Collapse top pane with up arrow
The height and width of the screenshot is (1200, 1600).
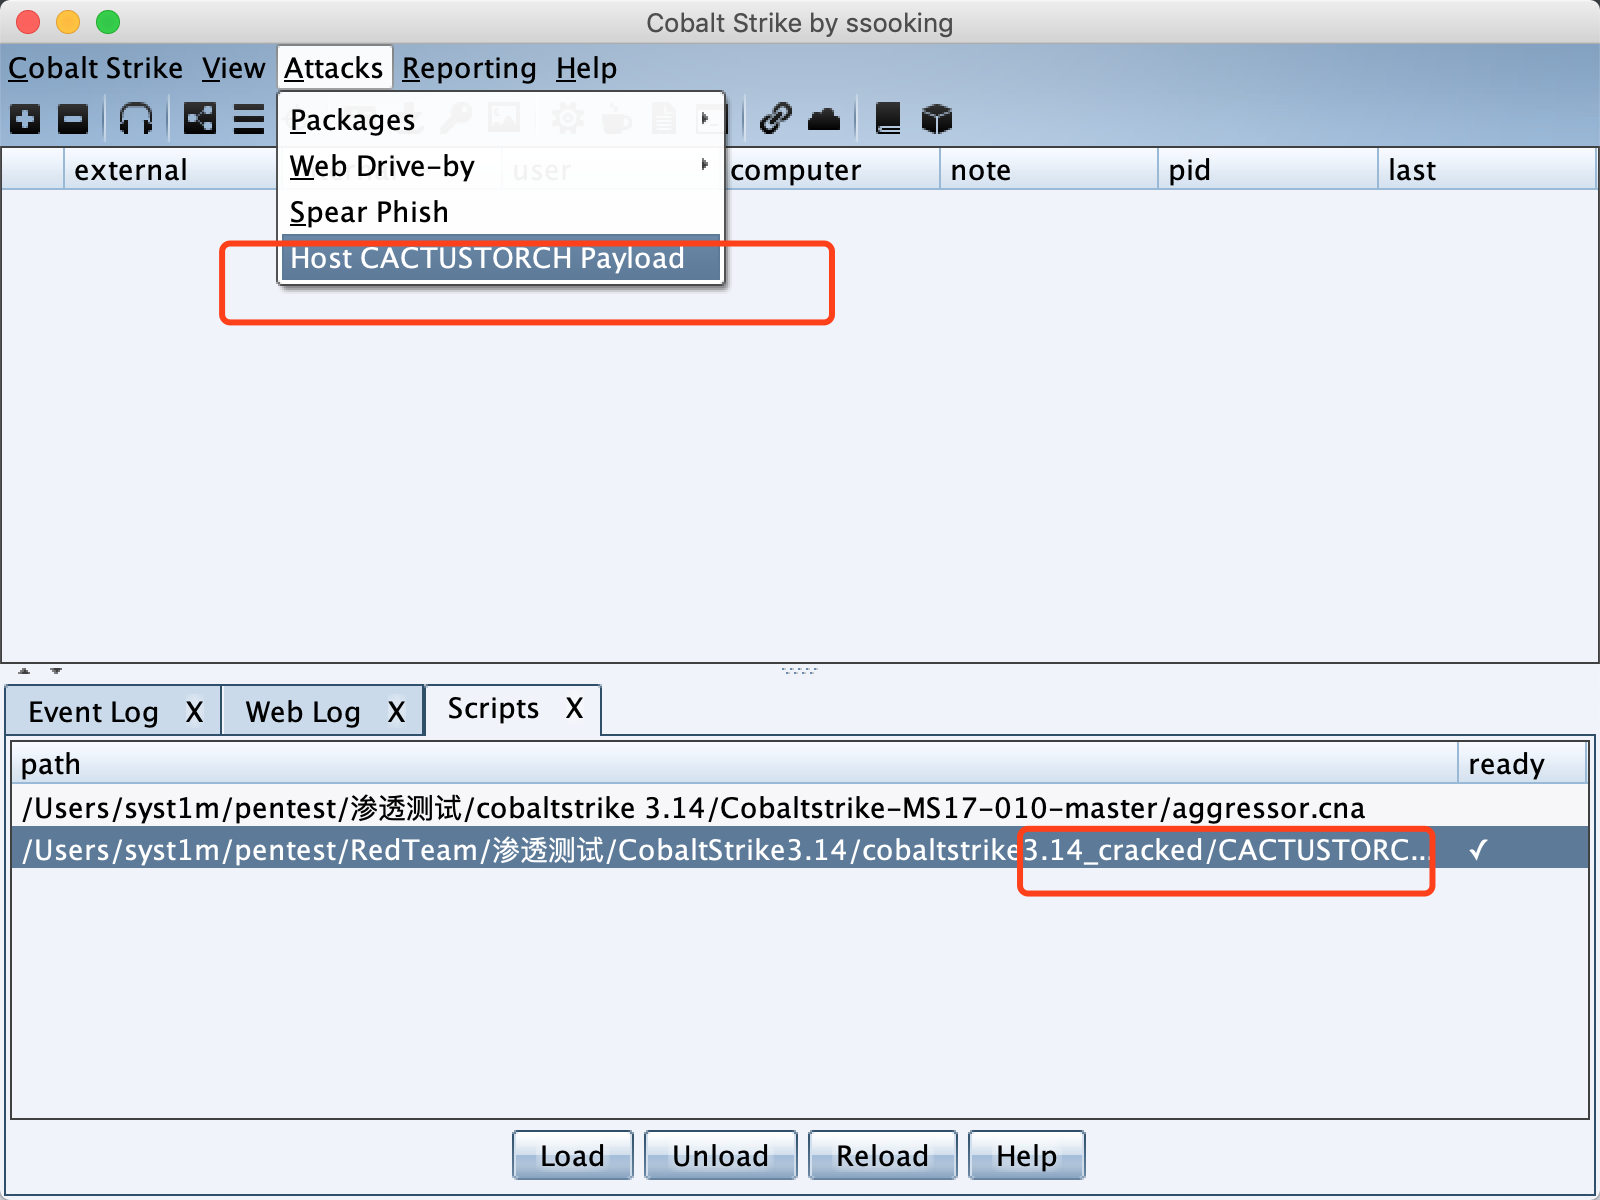tap(25, 671)
